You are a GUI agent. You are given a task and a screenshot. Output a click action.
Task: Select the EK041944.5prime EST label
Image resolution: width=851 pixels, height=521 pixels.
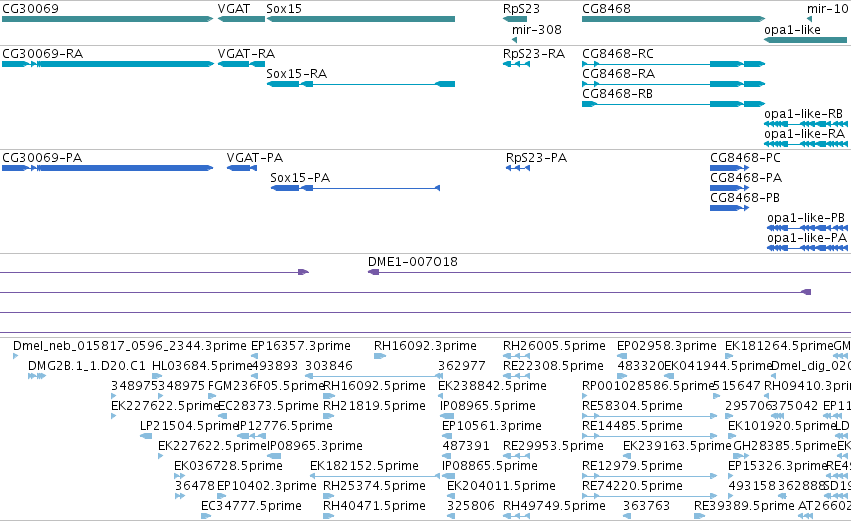point(718,366)
